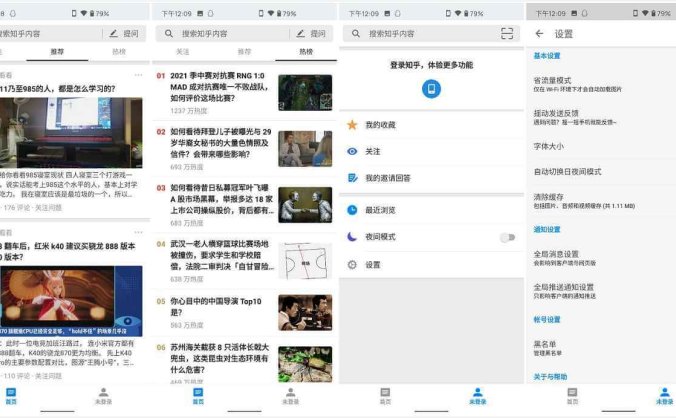Open 最近浏览 history
Image resolution: width=676 pixels, height=418 pixels.
[x=431, y=210]
